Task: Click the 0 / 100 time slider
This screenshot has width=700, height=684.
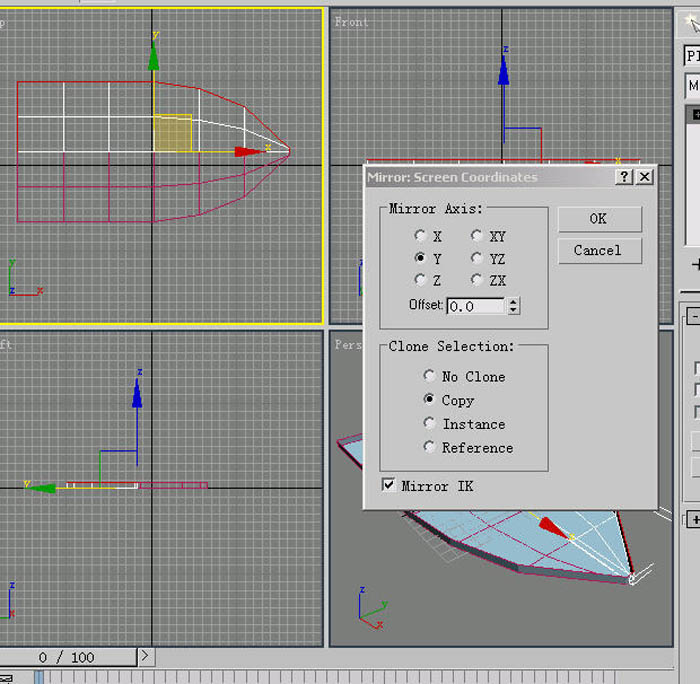Action: [x=67, y=657]
